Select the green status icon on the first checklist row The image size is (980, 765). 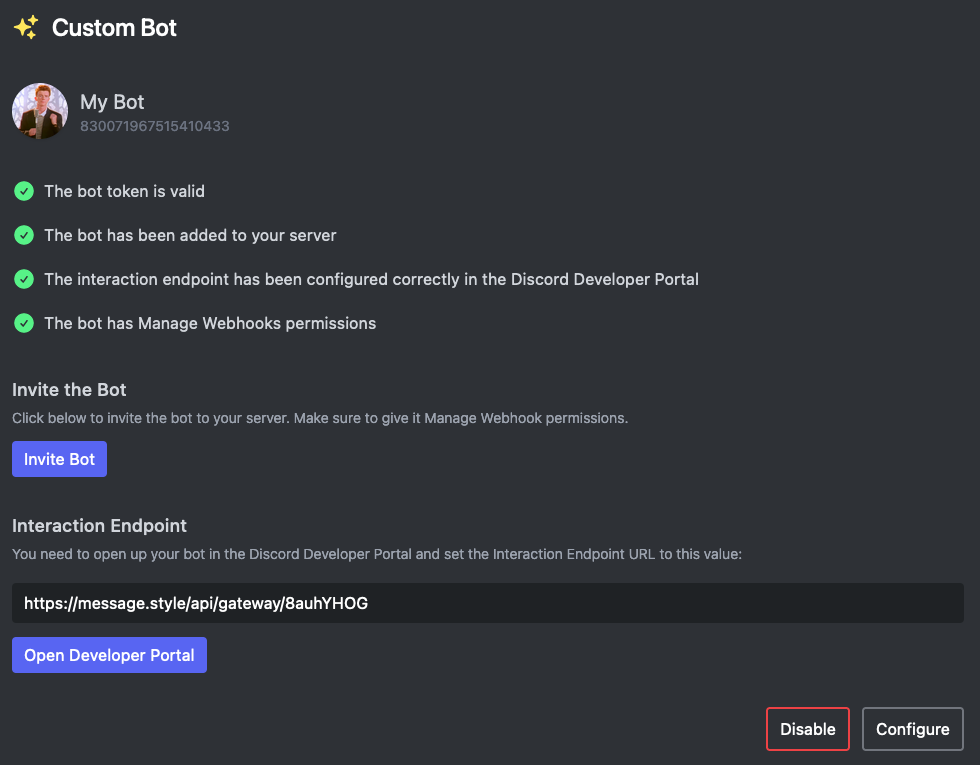[x=23, y=191]
